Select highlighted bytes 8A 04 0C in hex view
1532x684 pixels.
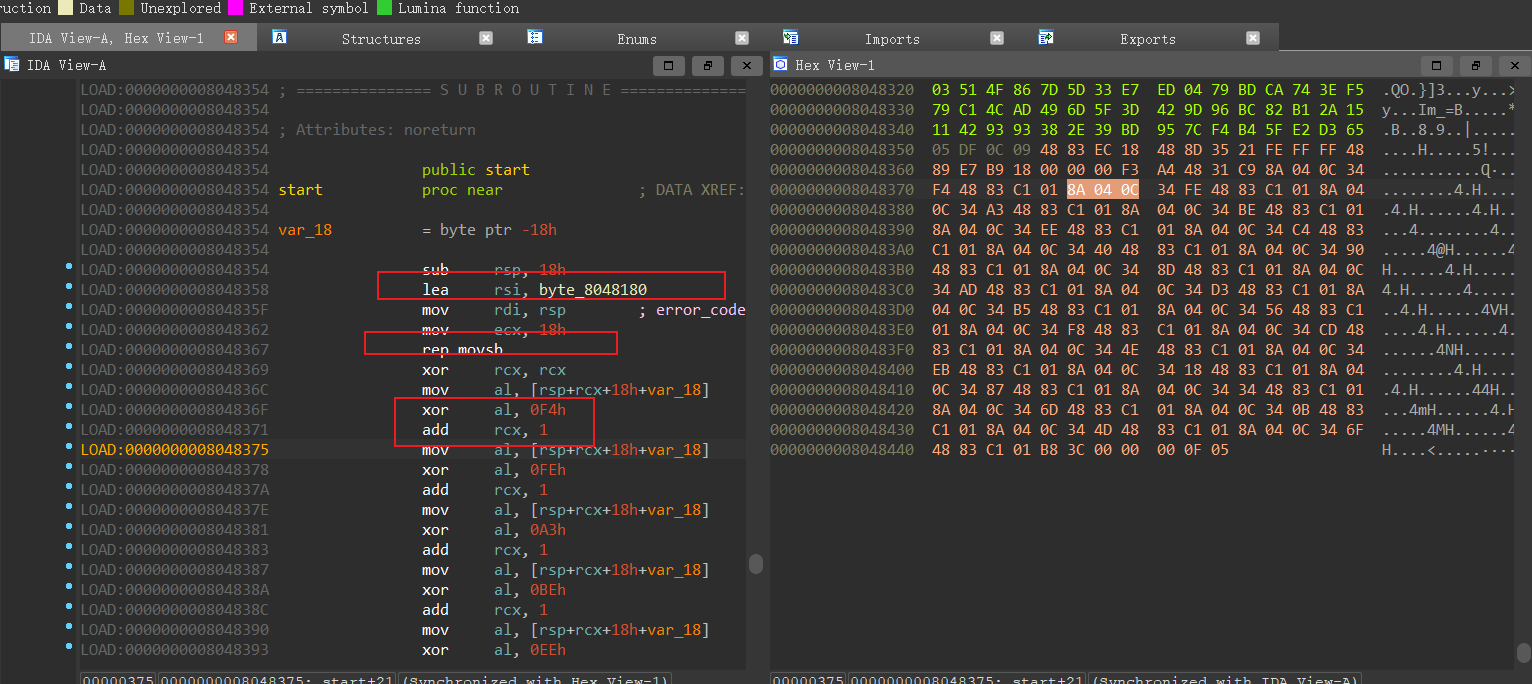pos(1102,190)
